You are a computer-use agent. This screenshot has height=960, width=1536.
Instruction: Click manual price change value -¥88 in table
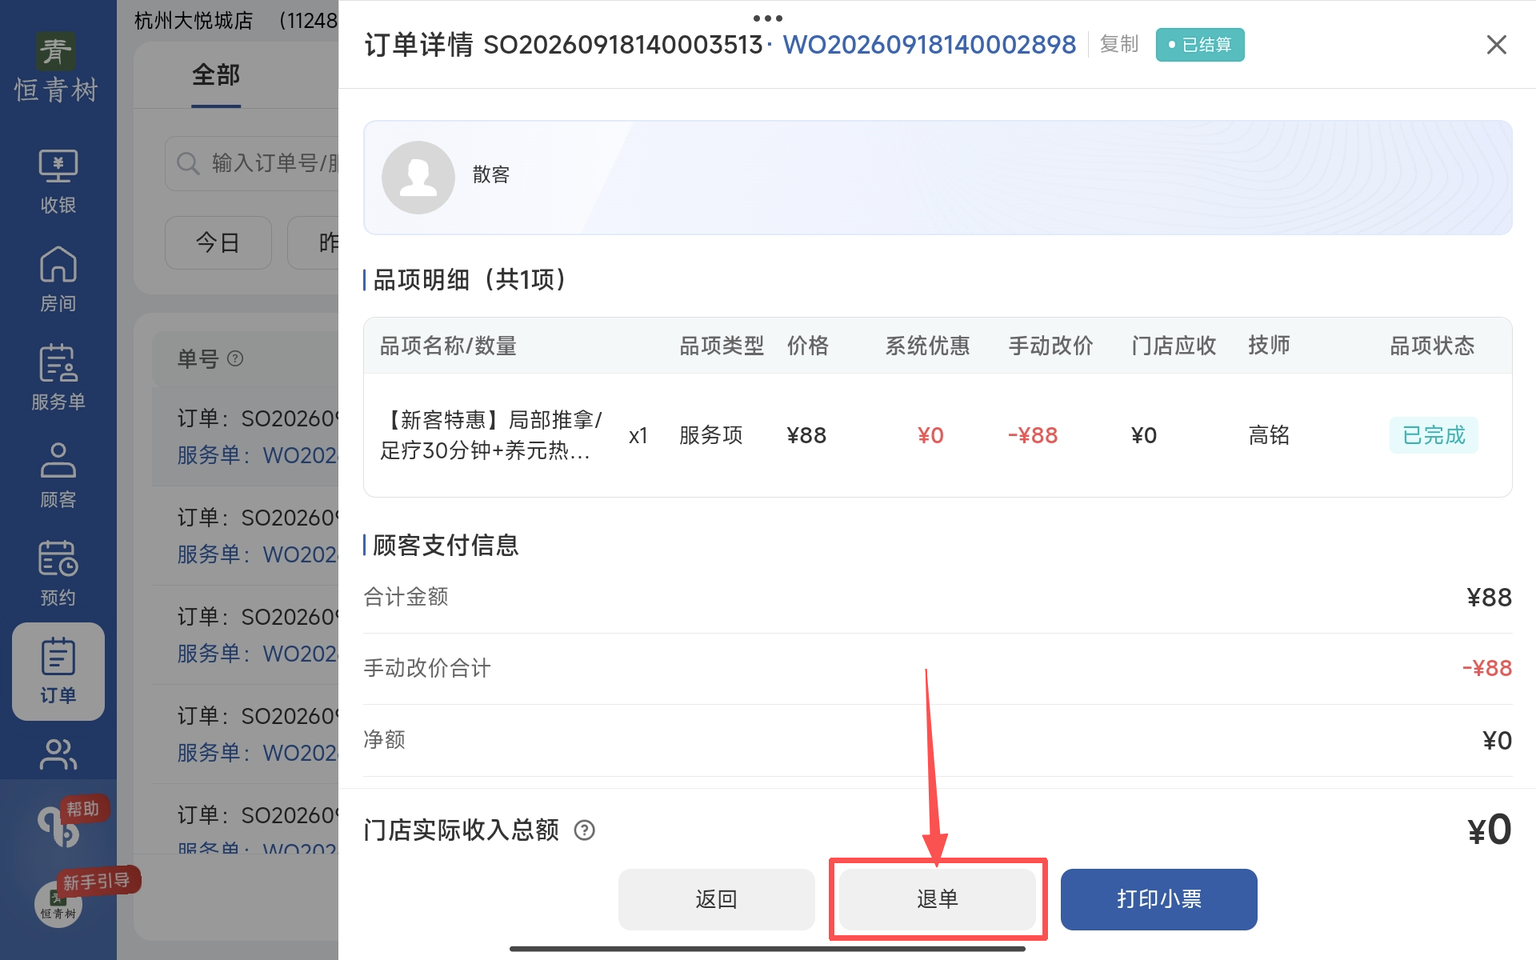tap(1033, 435)
